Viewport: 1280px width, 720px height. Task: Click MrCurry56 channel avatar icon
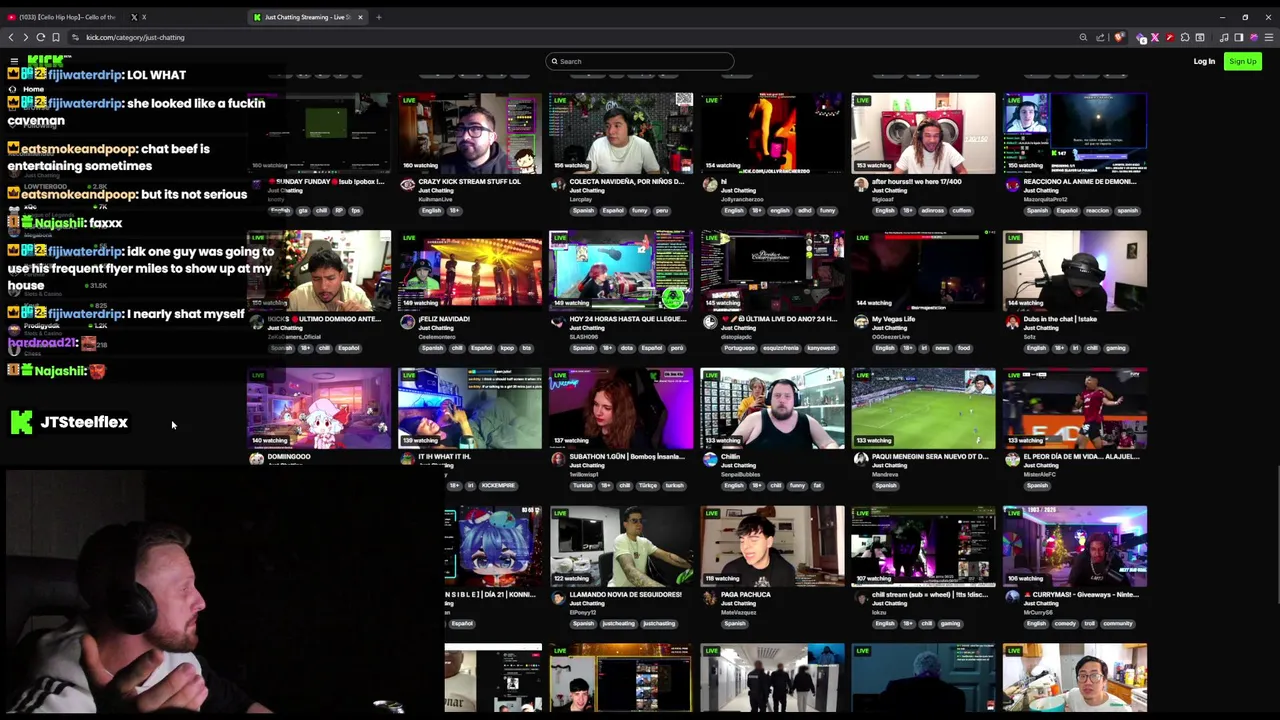click(1013, 598)
